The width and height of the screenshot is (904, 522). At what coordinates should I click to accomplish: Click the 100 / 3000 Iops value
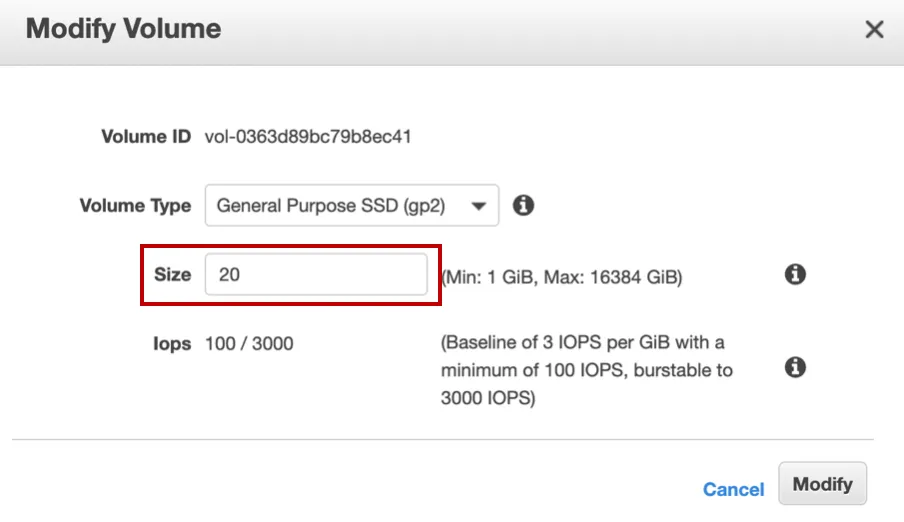(x=249, y=344)
